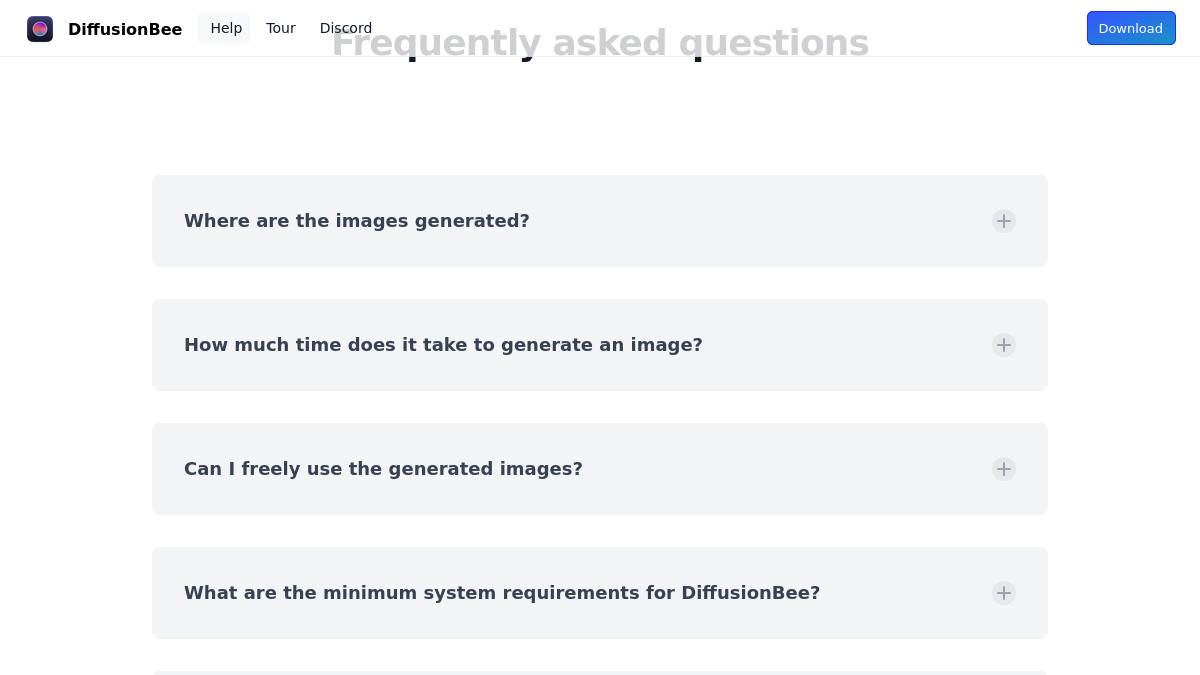Click the system requirements FAQ card panel
The width and height of the screenshot is (1200, 675).
[x=600, y=593]
